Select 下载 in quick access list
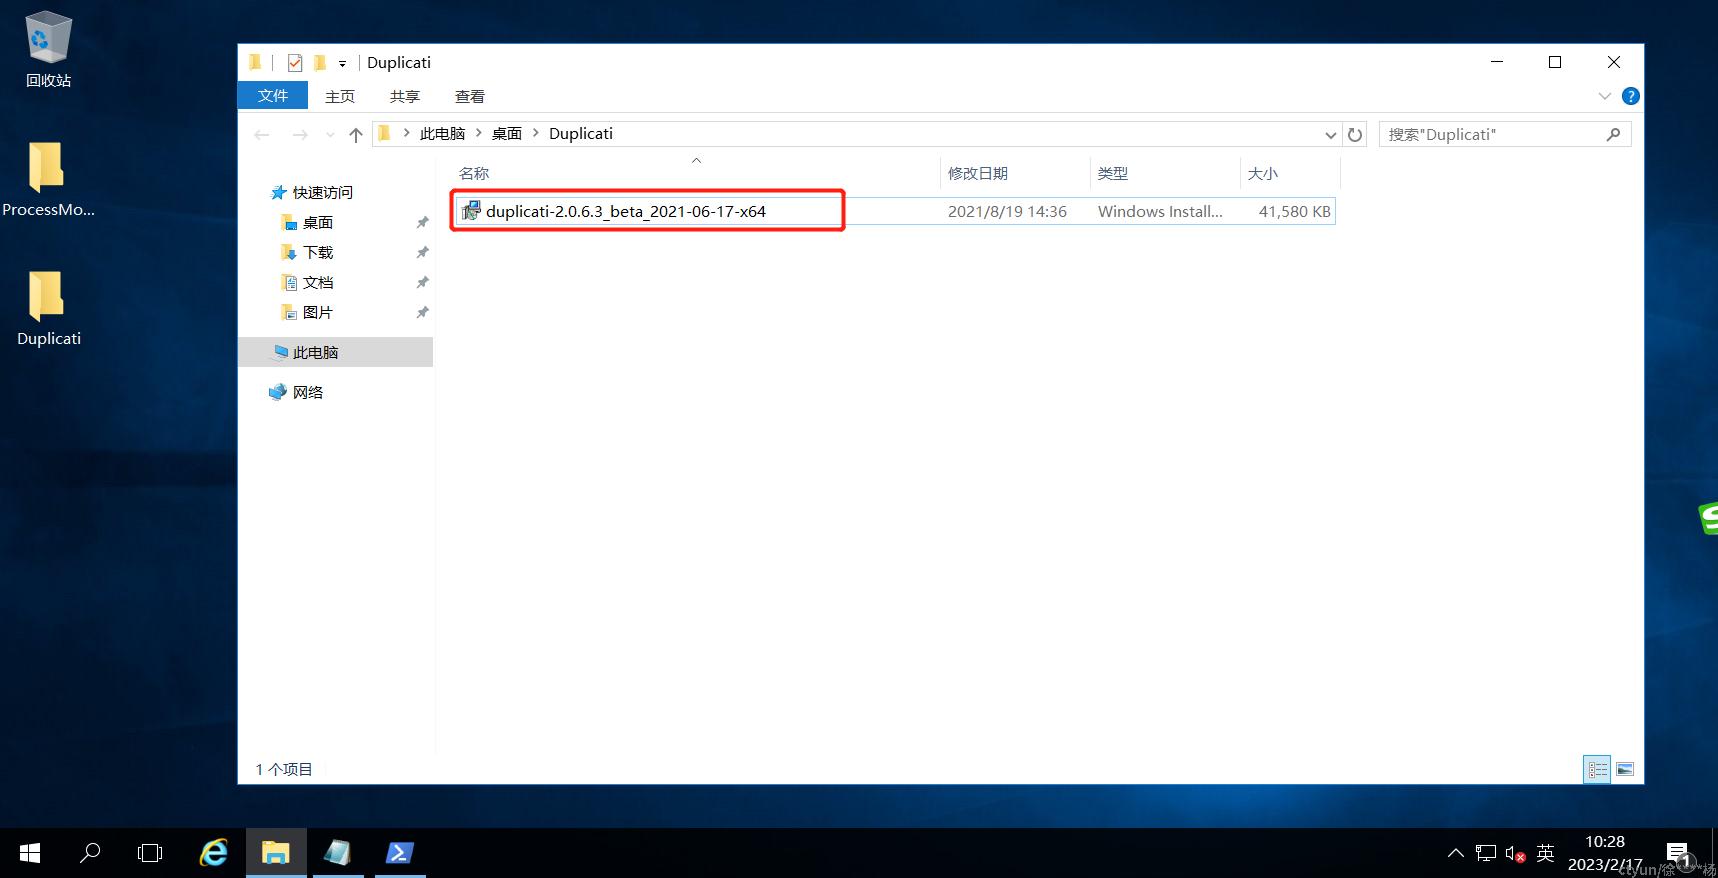Viewport: 1718px width, 878px height. point(318,252)
